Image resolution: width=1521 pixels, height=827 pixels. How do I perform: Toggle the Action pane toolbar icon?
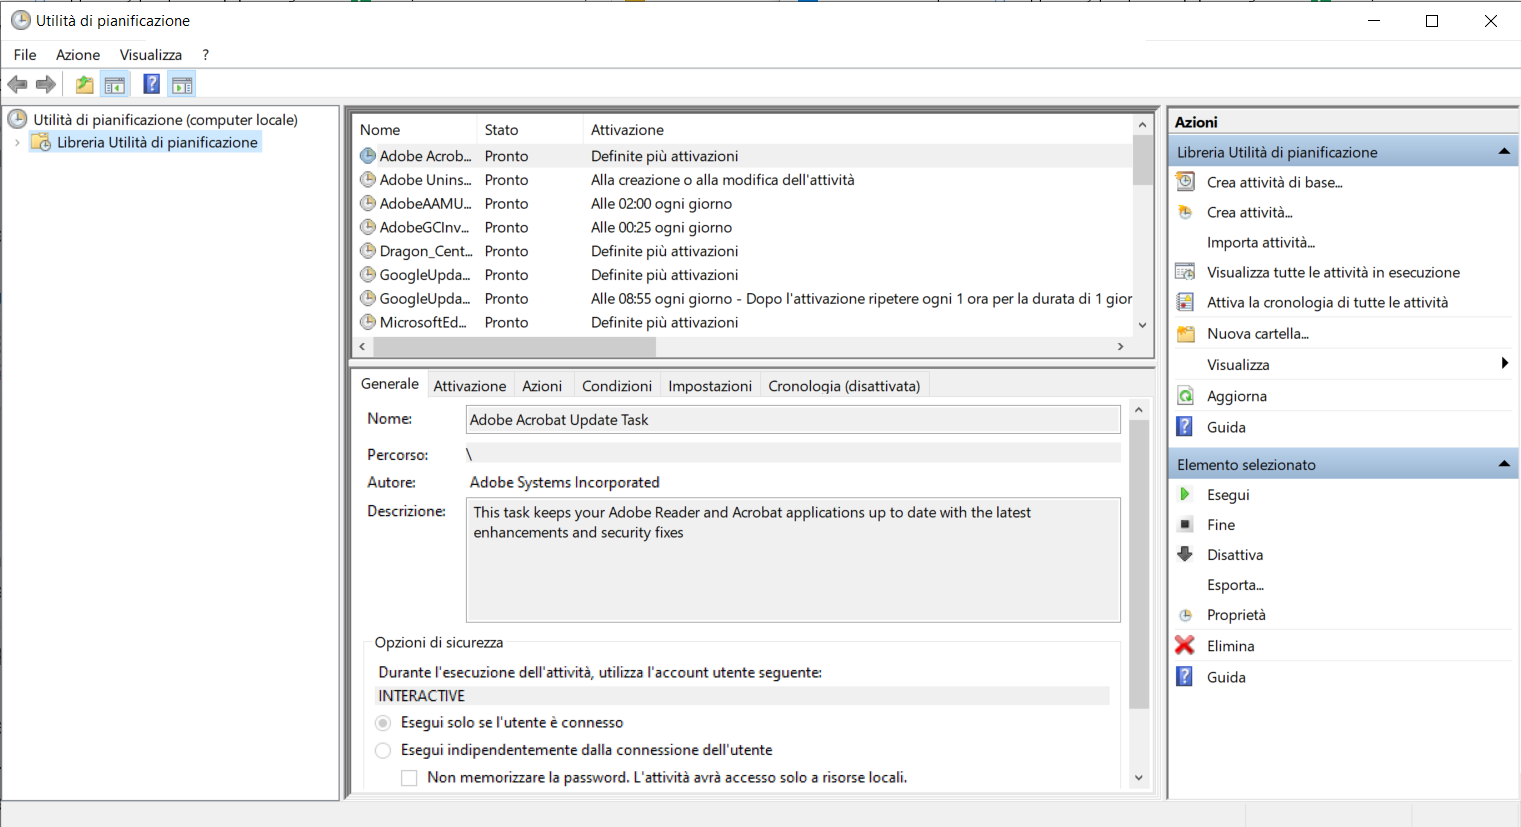[182, 85]
